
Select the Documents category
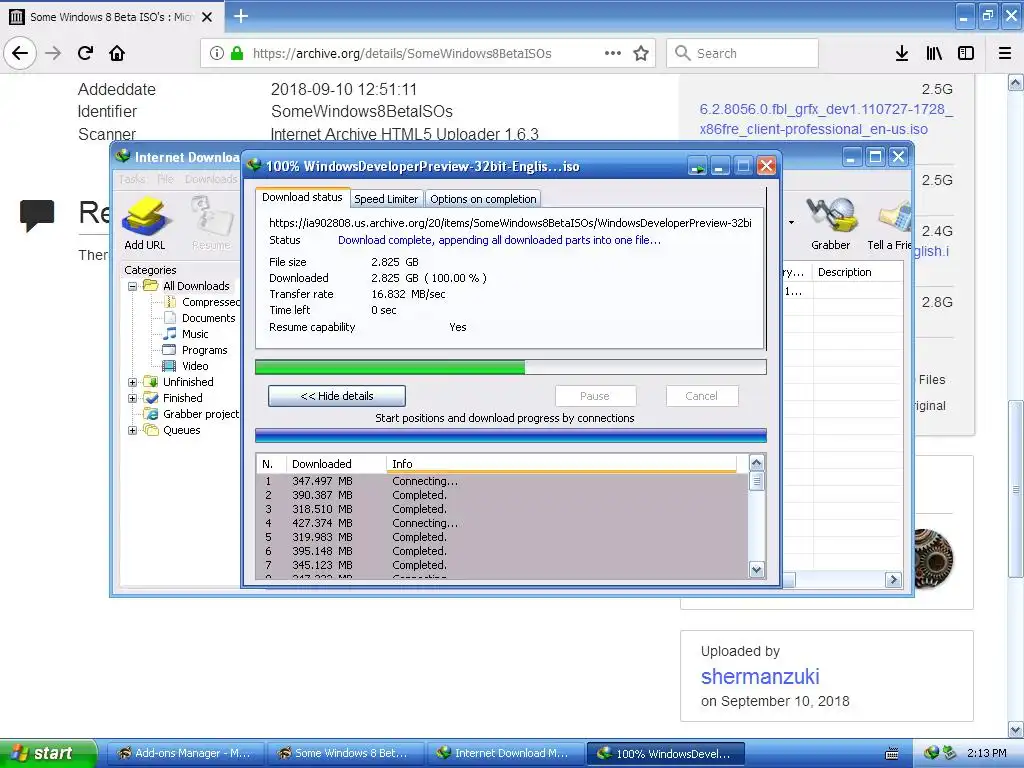[208, 318]
